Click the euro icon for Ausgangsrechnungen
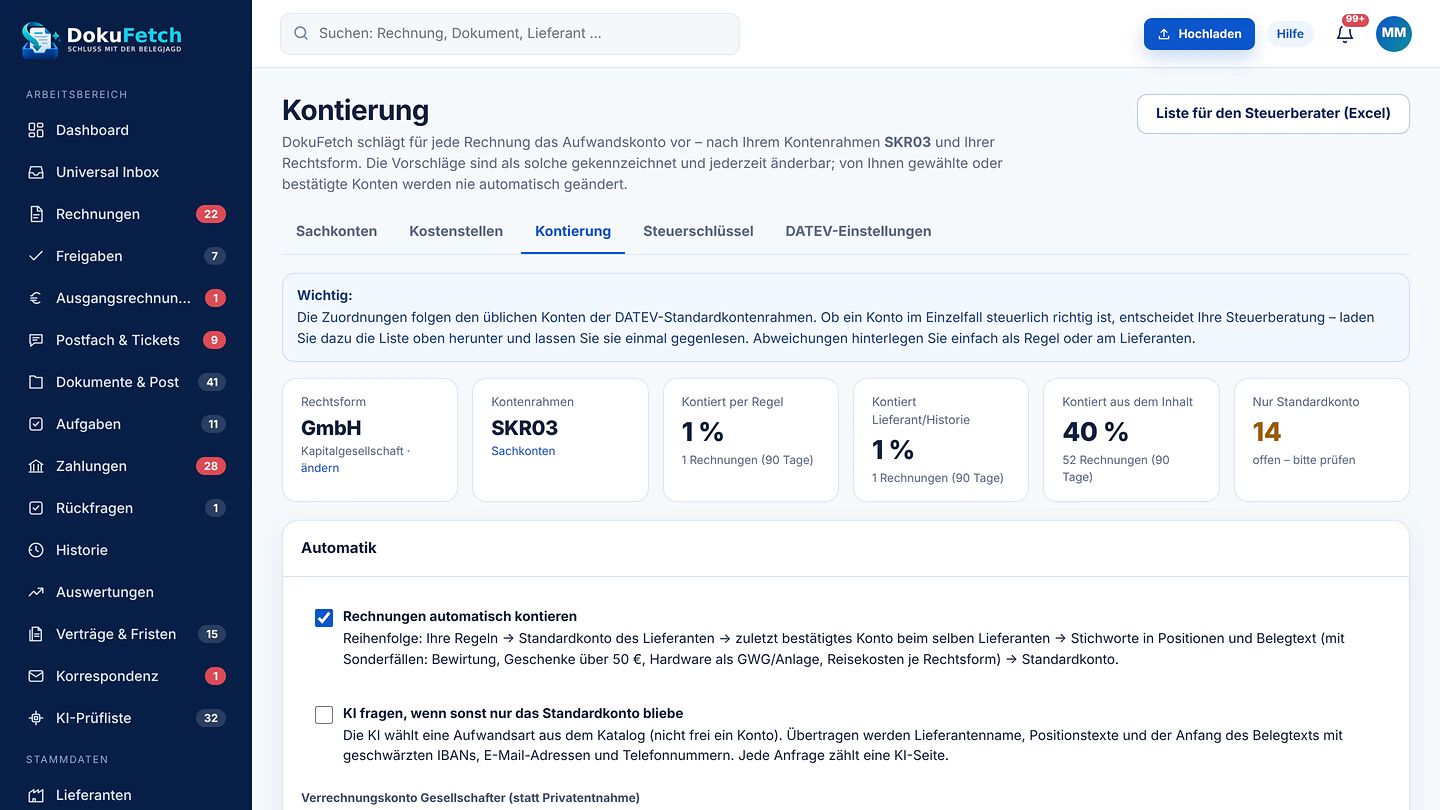This screenshot has width=1440, height=810. tap(36, 298)
